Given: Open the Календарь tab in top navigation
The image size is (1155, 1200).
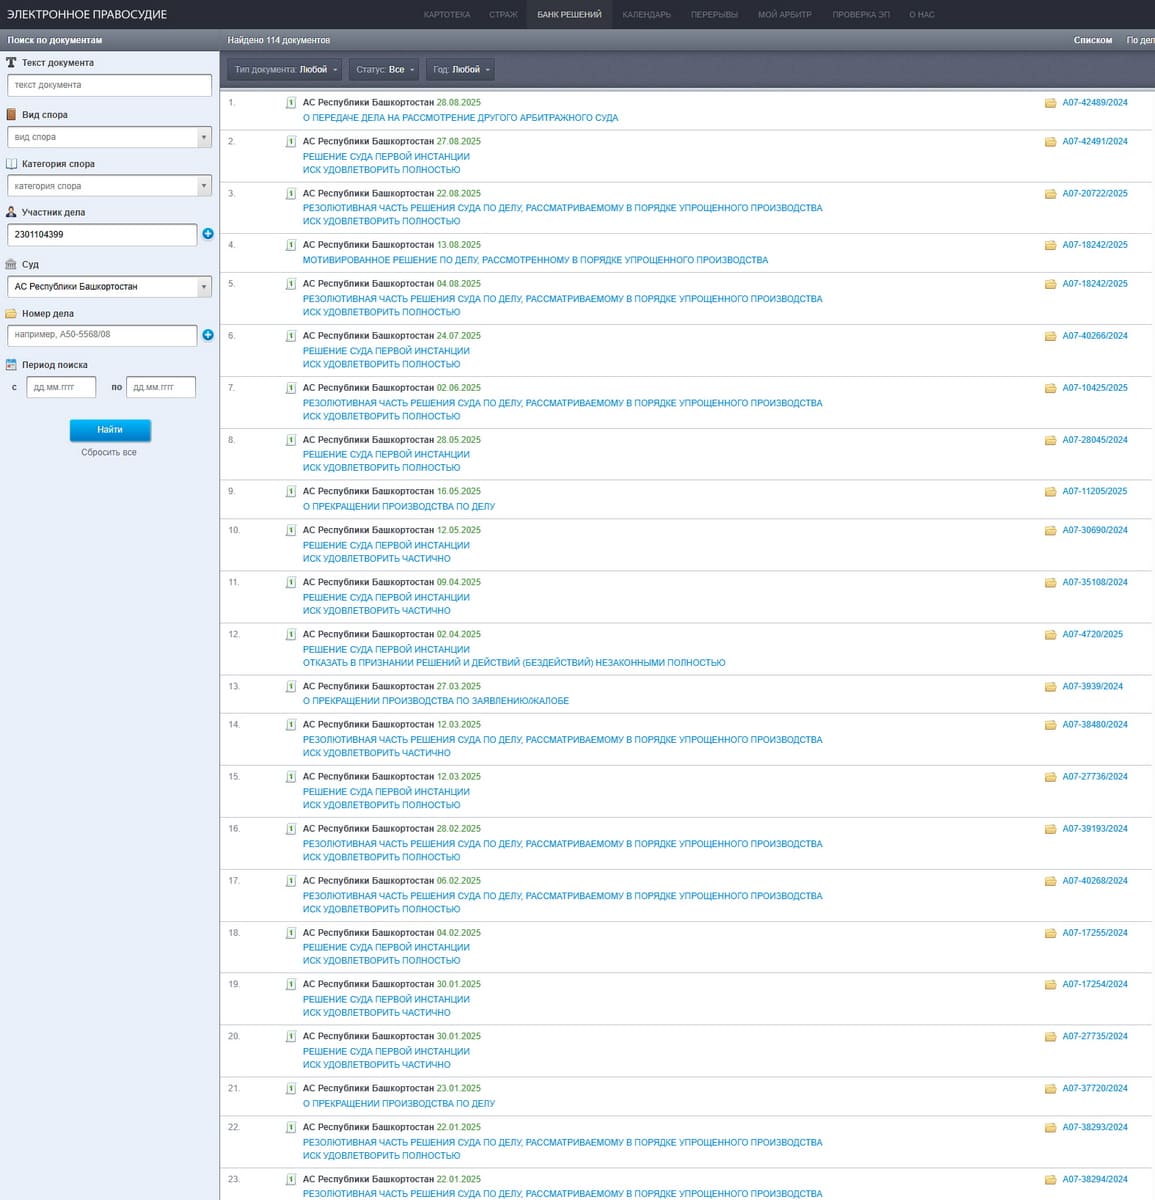Looking at the screenshot, I should tap(646, 14).
